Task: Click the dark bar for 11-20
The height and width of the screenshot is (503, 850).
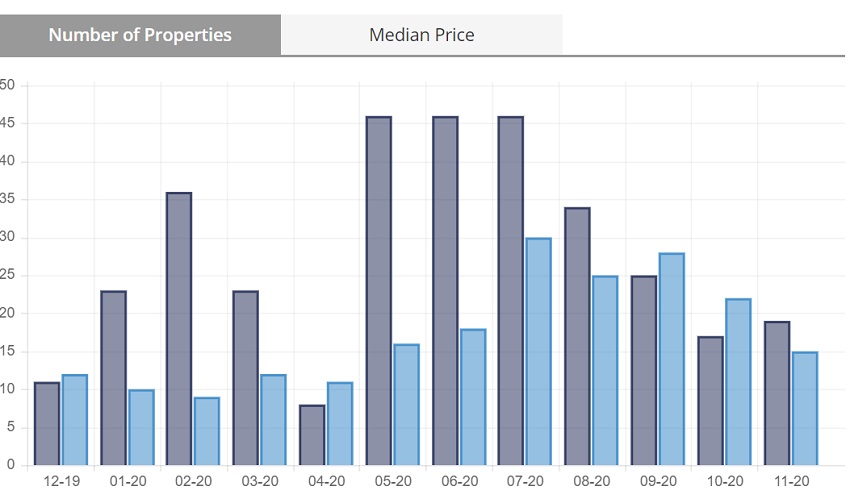Action: (777, 393)
